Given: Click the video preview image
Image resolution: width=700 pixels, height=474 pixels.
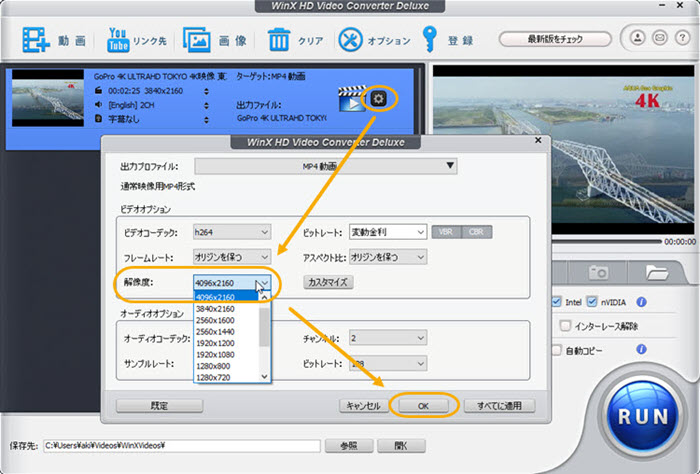Looking at the screenshot, I should click(563, 150).
